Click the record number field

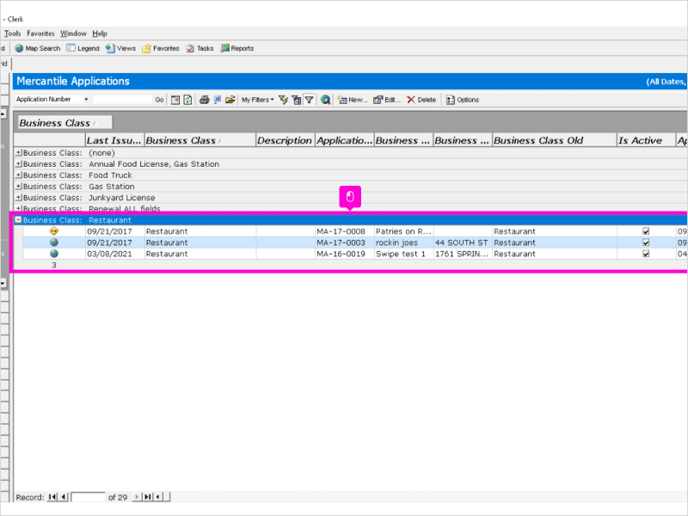point(88,497)
